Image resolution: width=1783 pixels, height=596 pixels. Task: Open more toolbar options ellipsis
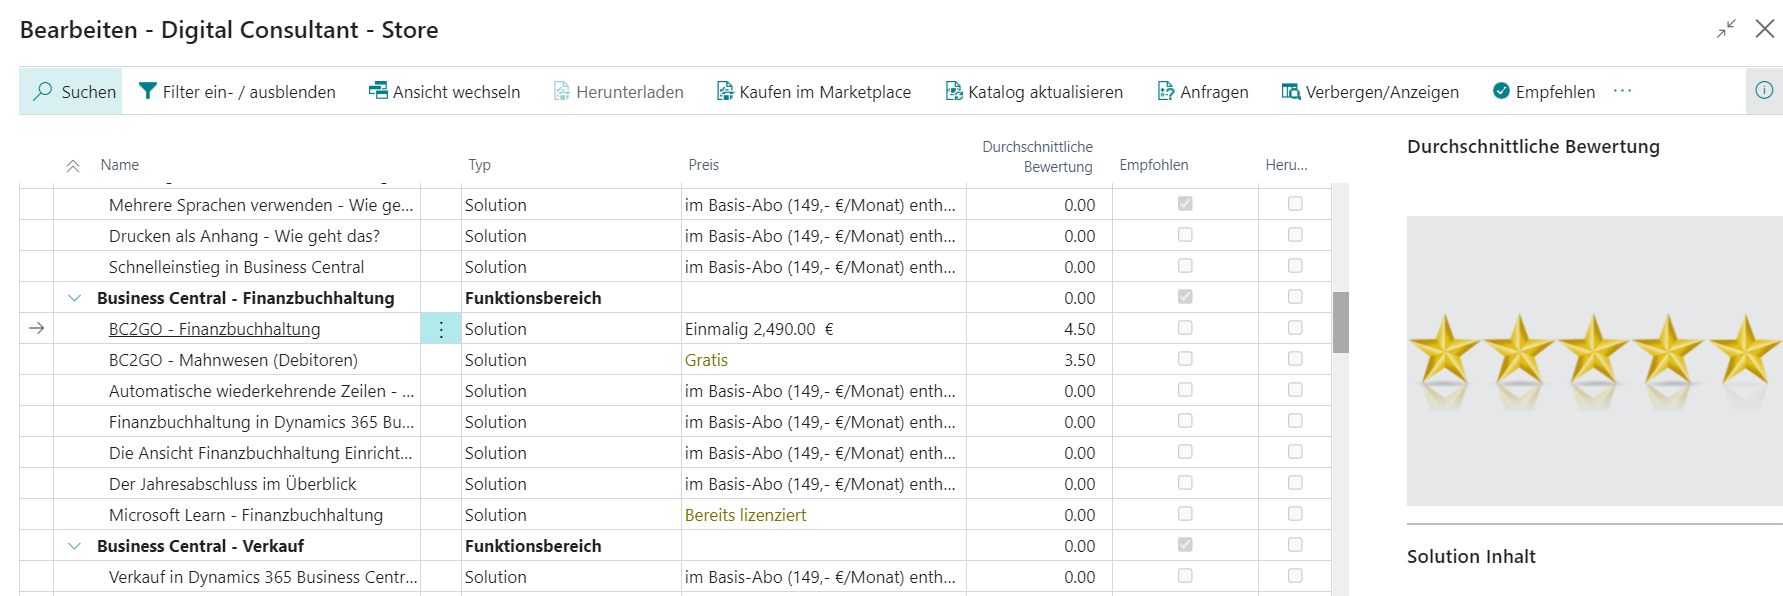click(1622, 91)
